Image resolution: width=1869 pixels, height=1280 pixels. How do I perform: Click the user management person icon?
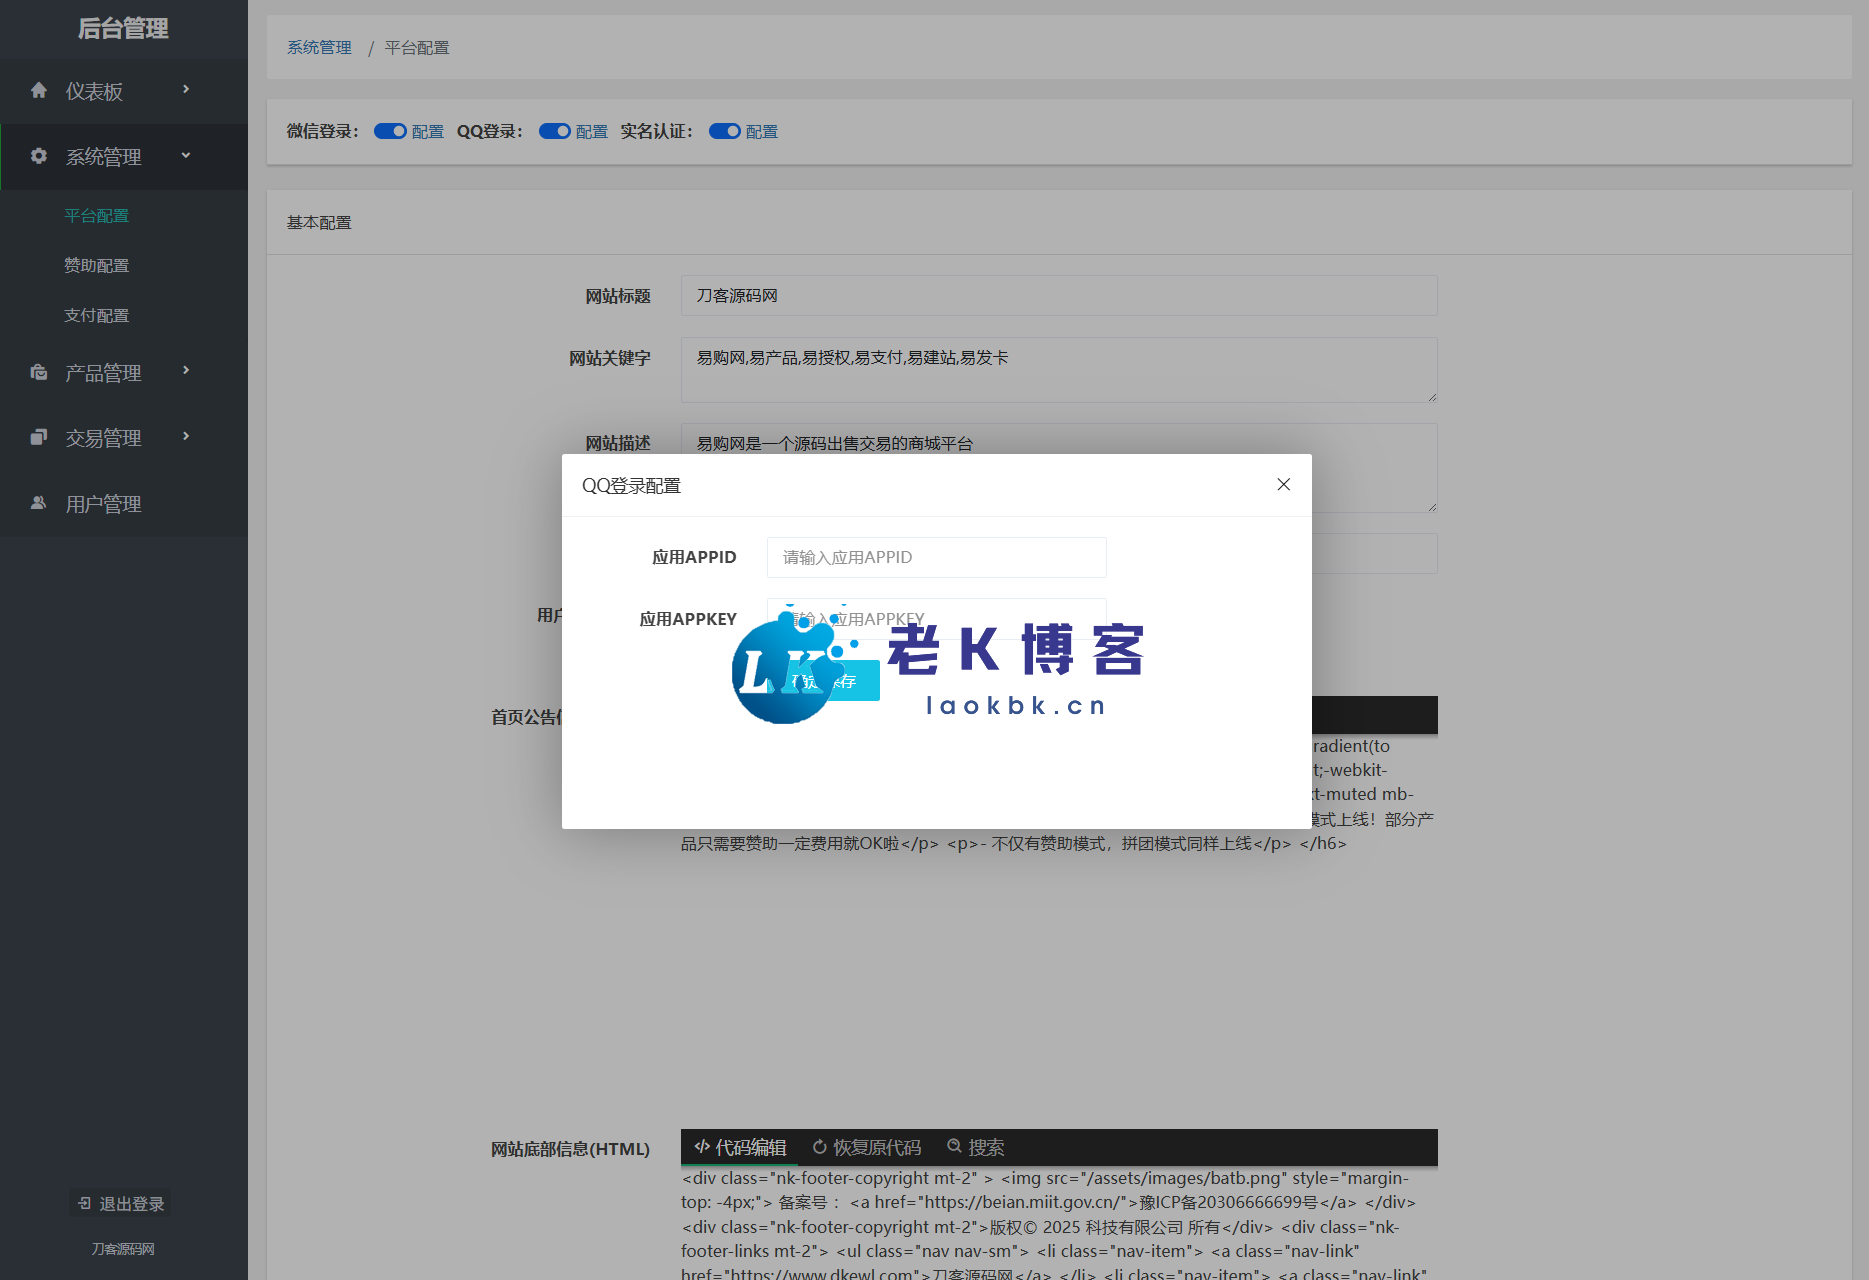pos(39,503)
